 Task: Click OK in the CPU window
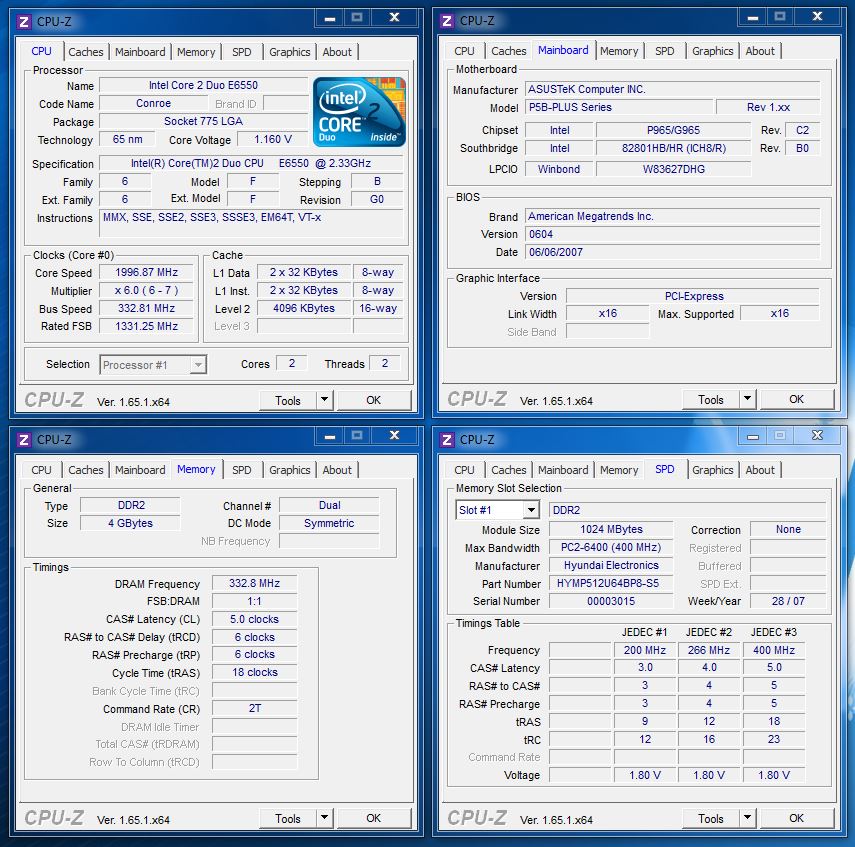(x=374, y=400)
